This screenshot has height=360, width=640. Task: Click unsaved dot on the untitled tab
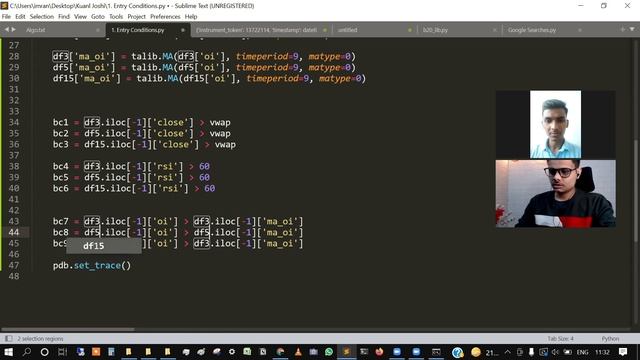tap(410, 30)
